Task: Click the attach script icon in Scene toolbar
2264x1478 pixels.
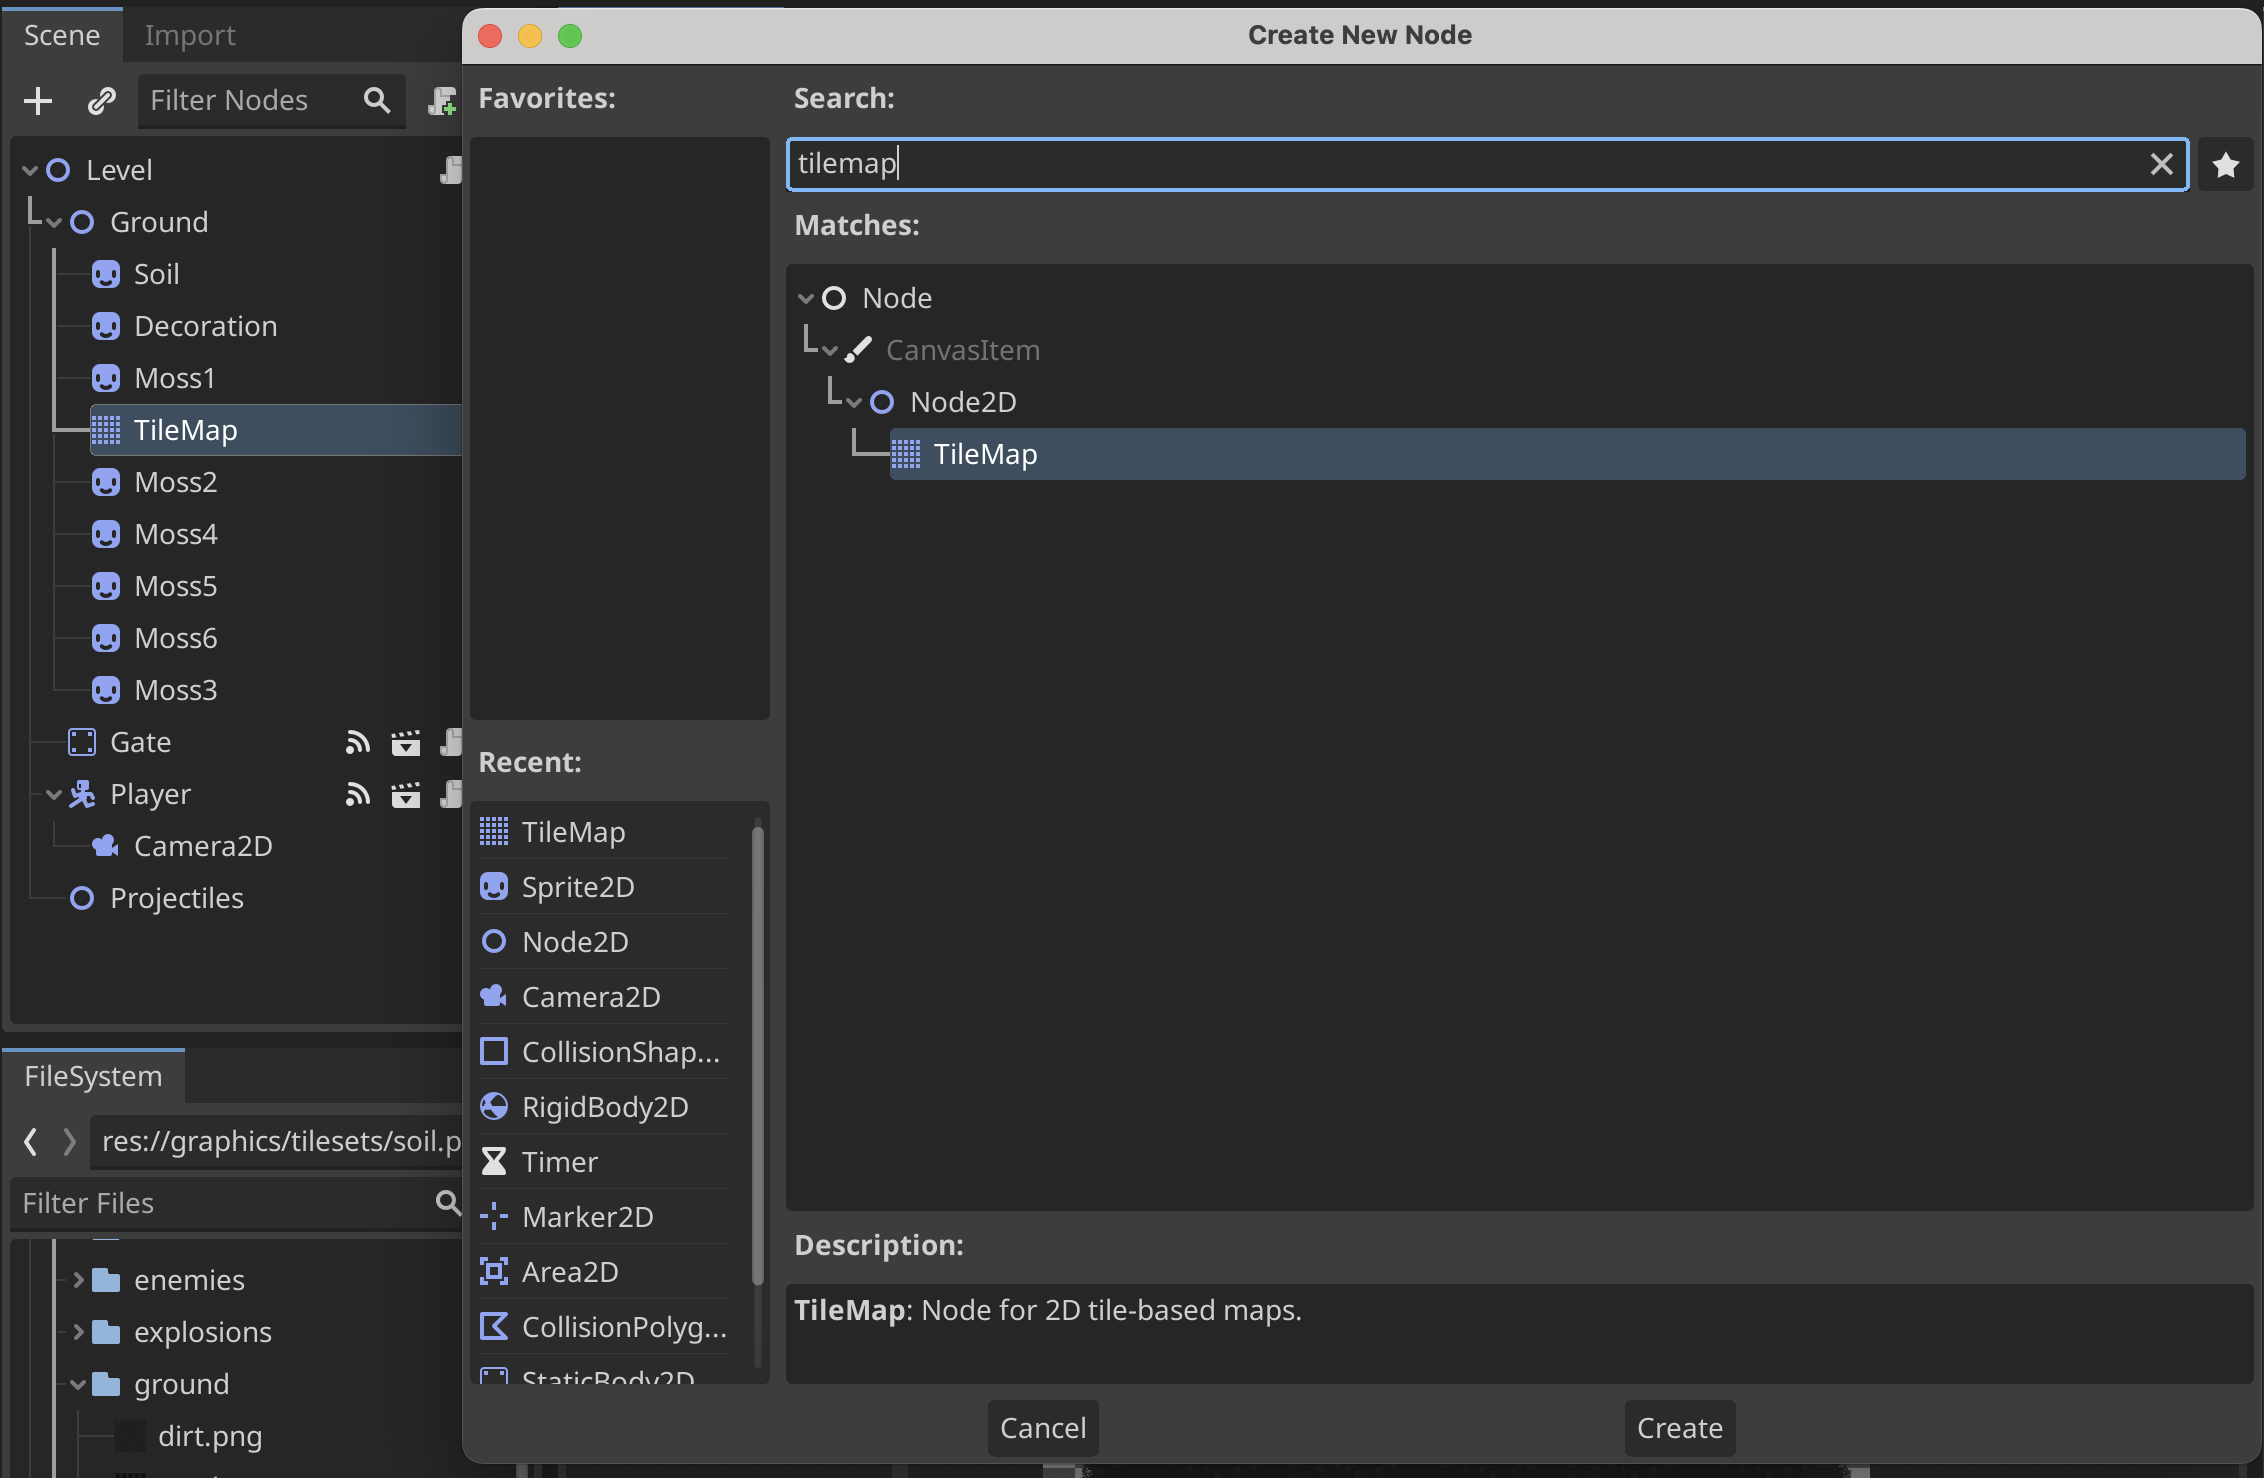Action: [442, 101]
